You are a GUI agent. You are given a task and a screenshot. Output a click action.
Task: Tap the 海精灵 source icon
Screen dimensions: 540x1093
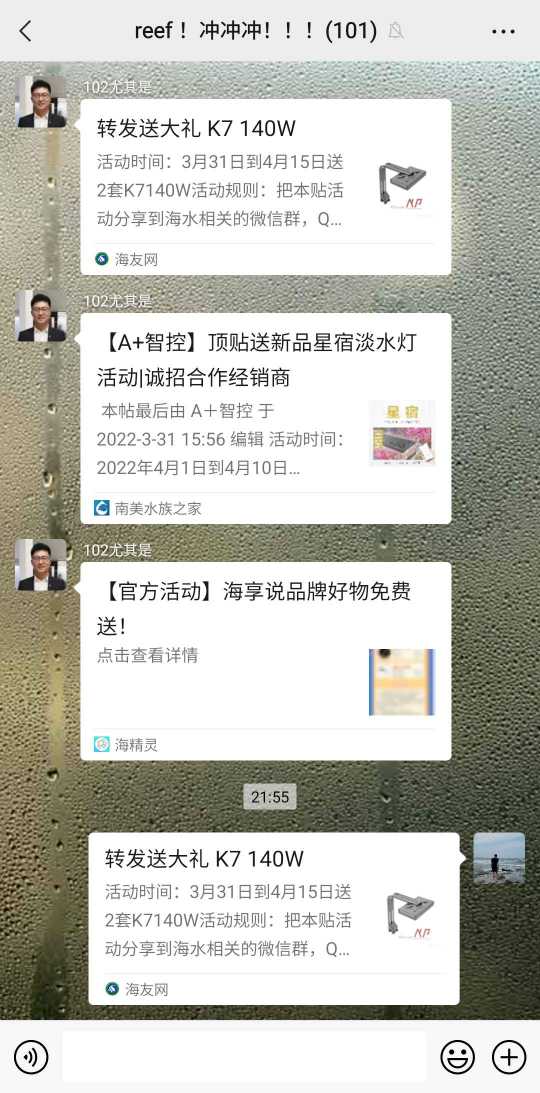(102, 744)
